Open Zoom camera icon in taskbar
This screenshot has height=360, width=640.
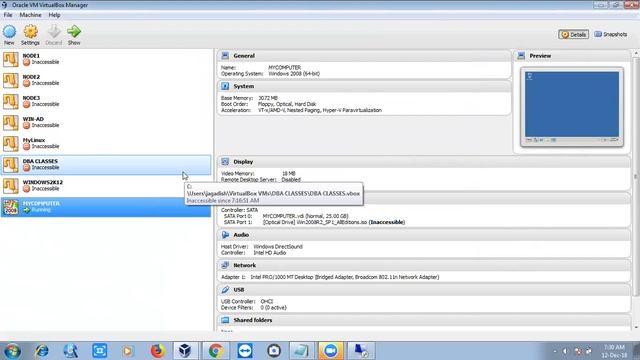331,351
